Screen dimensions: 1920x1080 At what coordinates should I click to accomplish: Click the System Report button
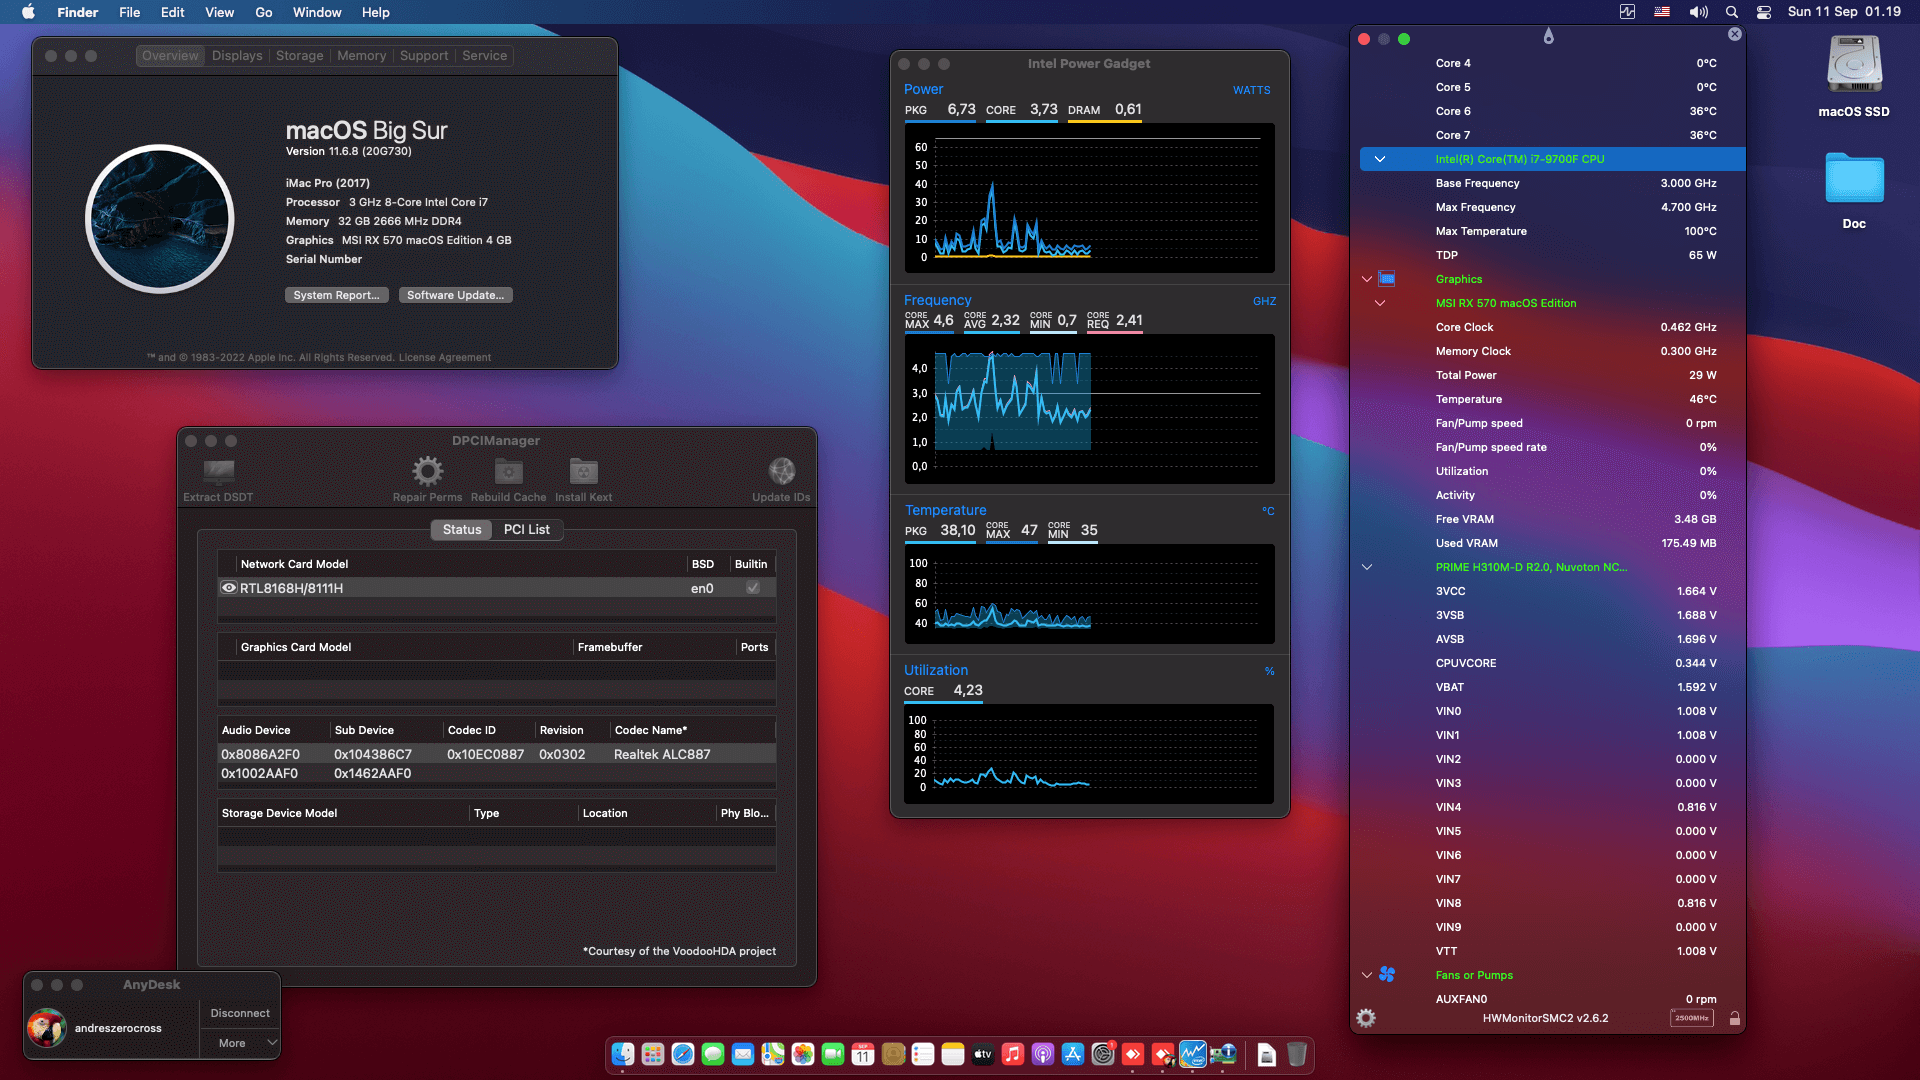click(x=336, y=294)
